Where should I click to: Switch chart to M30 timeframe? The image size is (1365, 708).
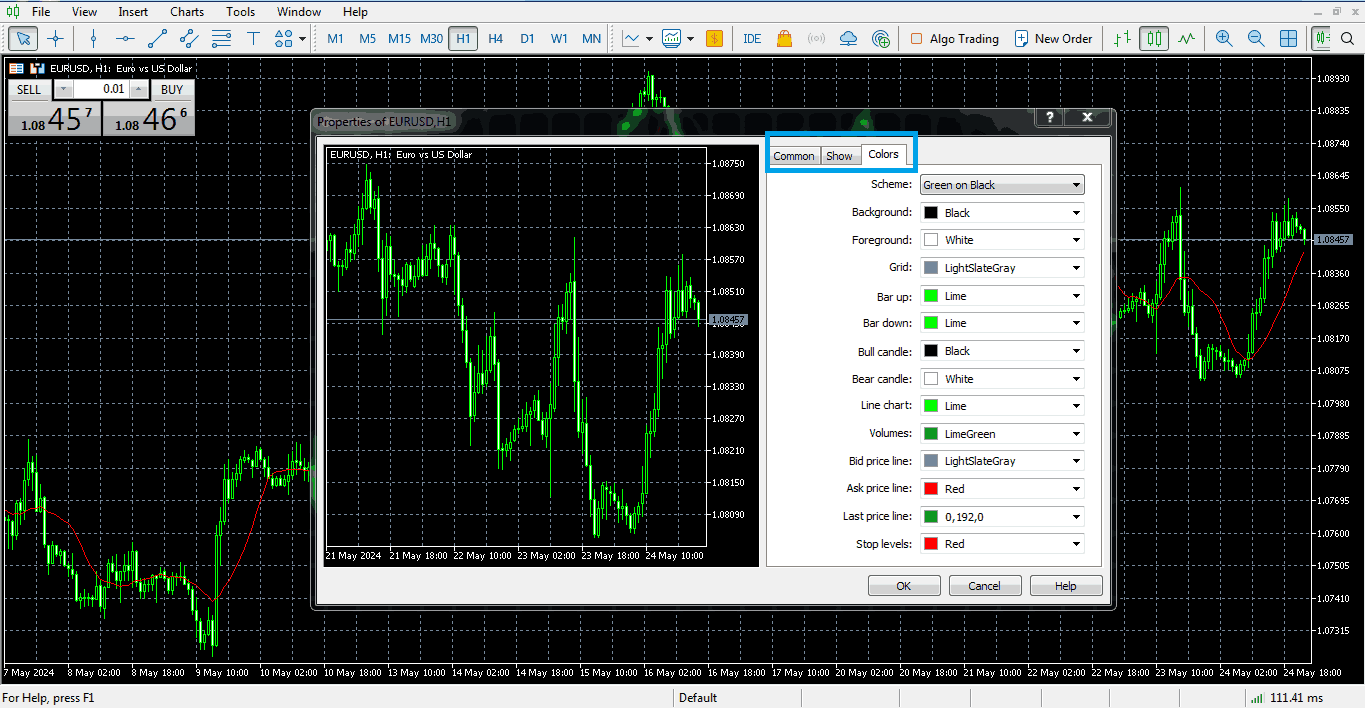click(x=431, y=39)
